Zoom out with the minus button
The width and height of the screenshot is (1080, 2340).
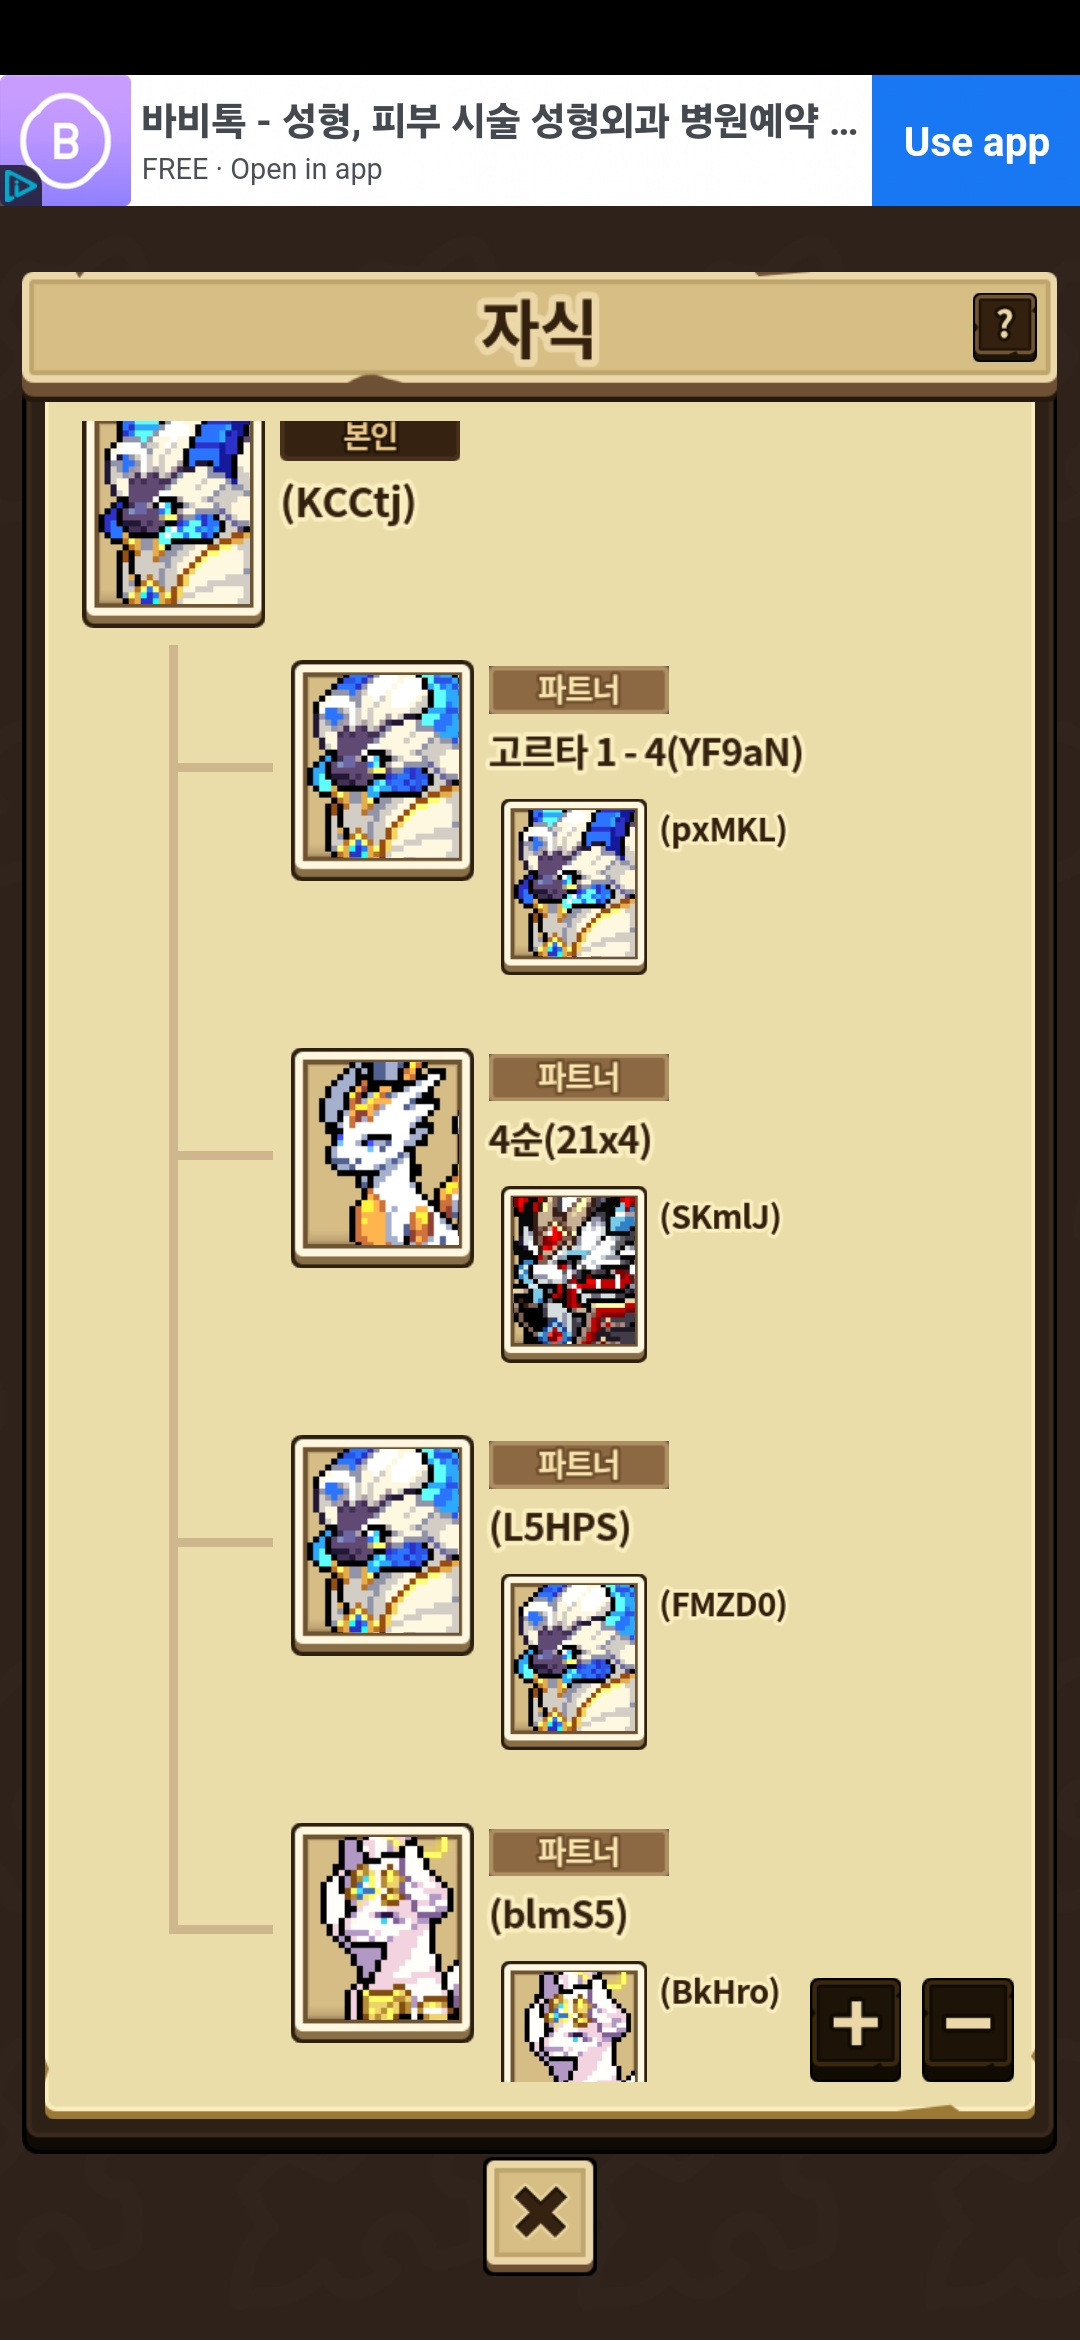967,2029
